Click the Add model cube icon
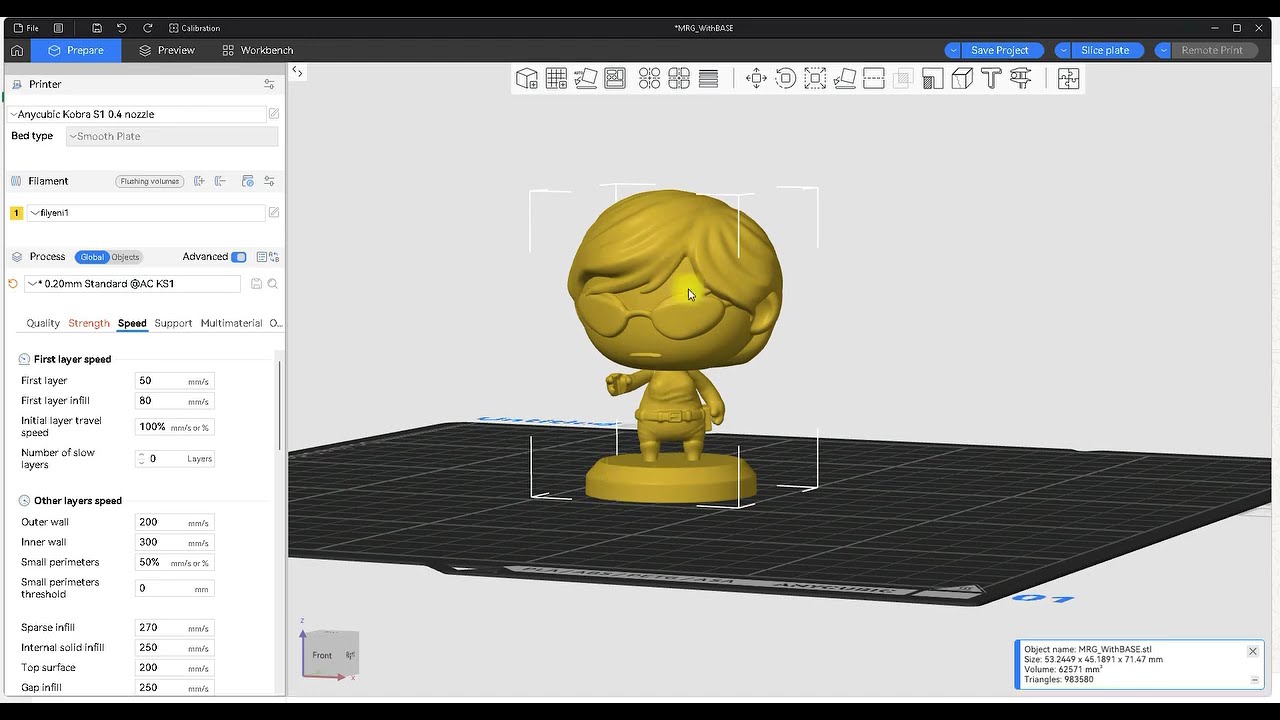 click(527, 78)
